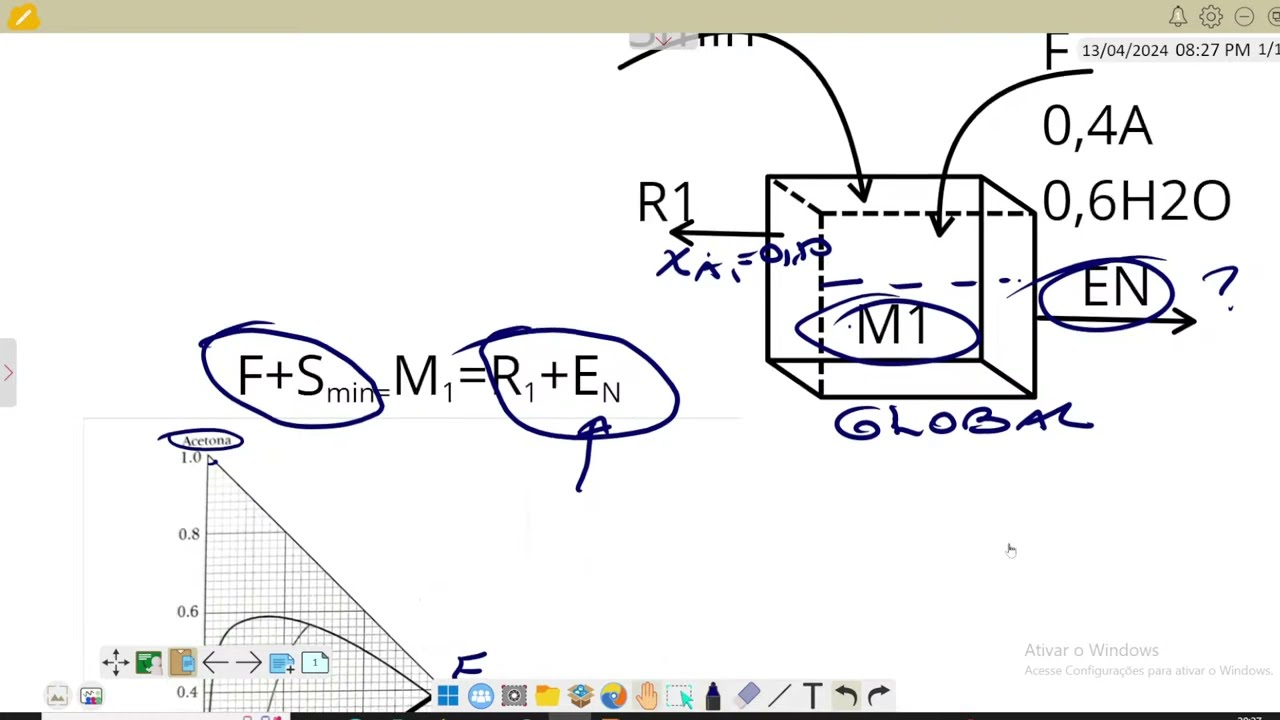Redo the last stroke

(x=878, y=696)
